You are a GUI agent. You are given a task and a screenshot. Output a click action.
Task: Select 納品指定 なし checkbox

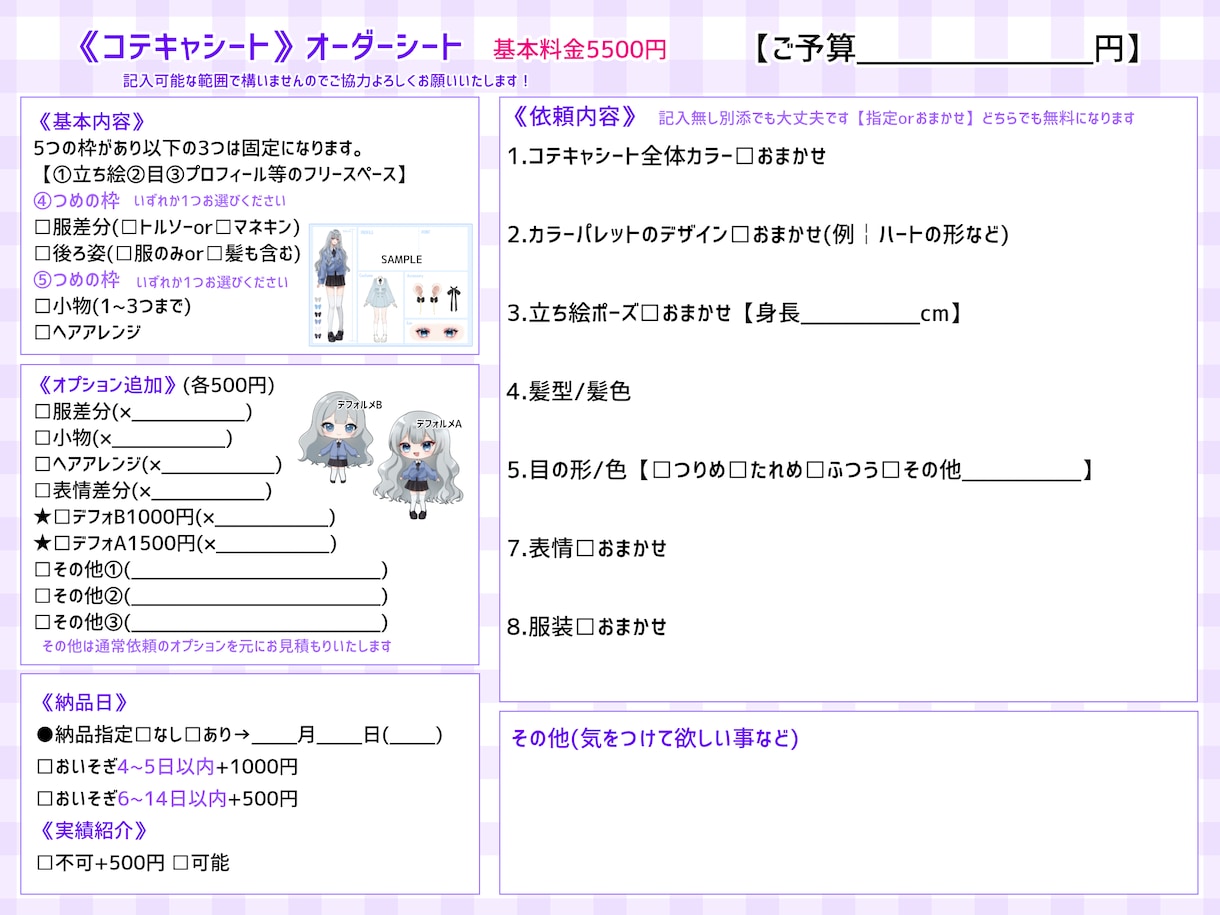pyautogui.click(x=143, y=735)
